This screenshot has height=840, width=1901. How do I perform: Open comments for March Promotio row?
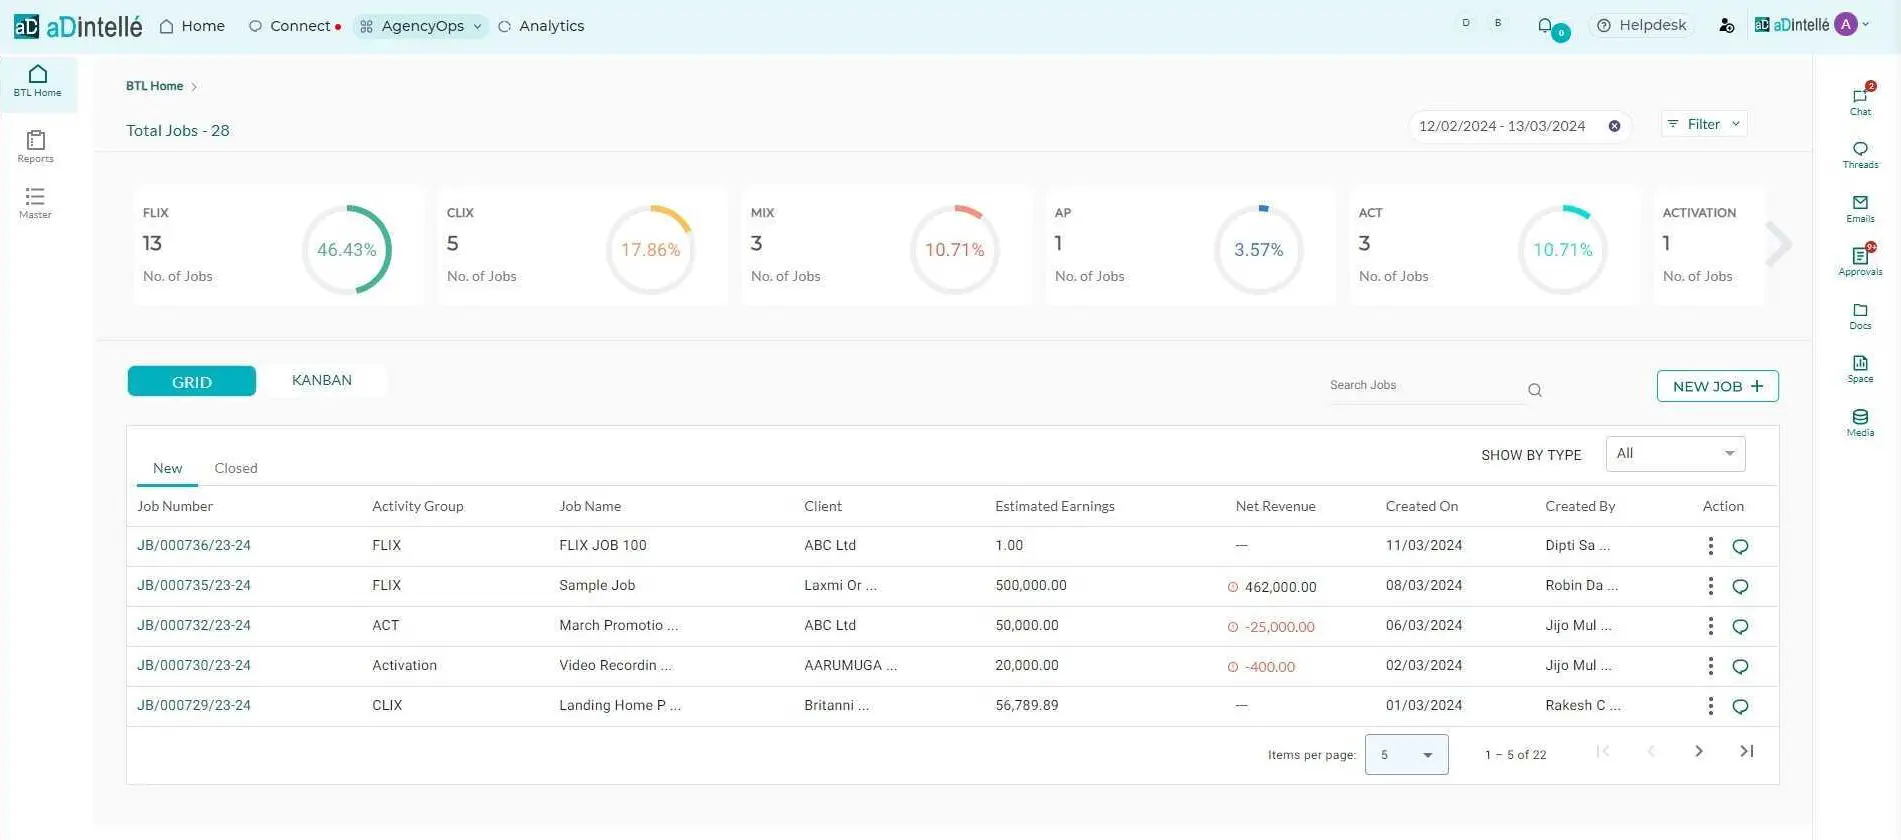(1740, 627)
